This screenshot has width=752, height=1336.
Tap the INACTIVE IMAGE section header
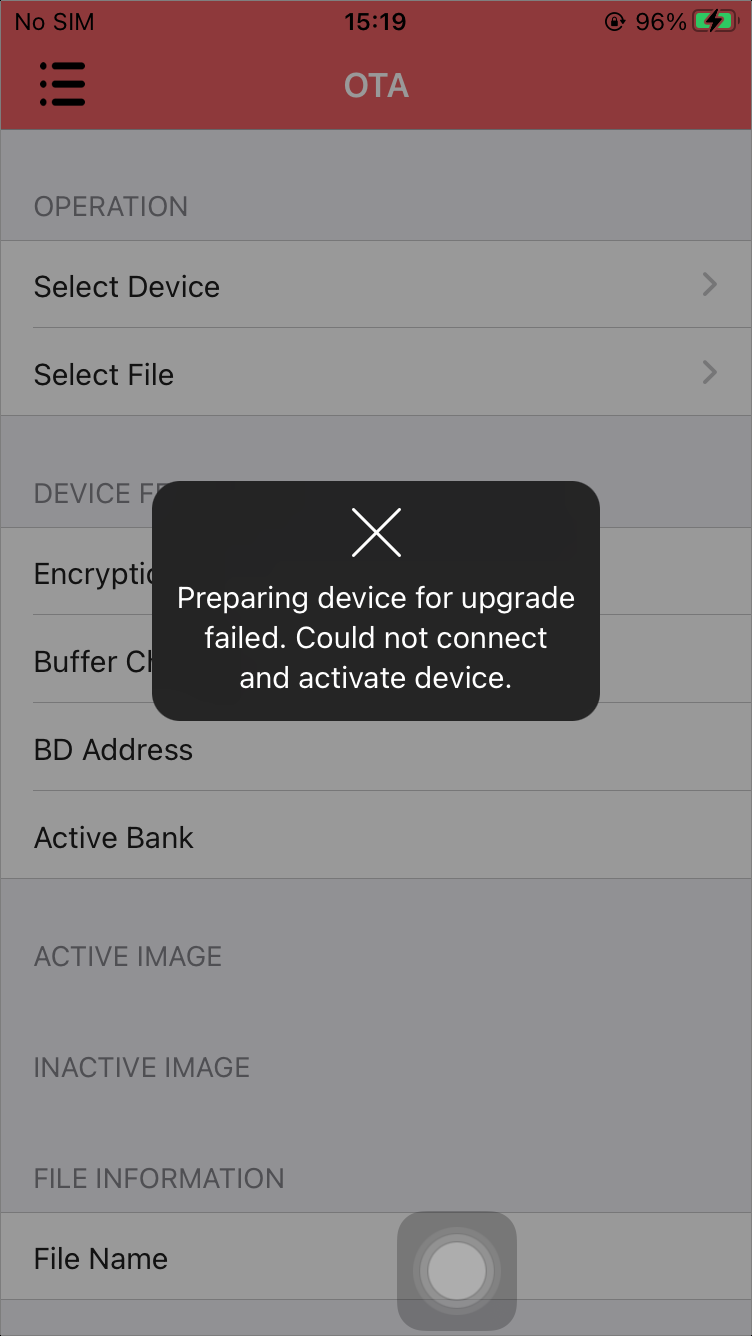point(142,1067)
